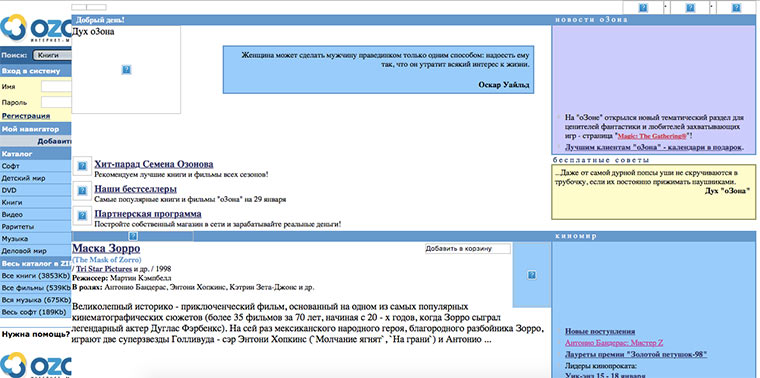Image resolution: width=760 pixels, height=378 pixels.
Task: Click the Вход в систему header
Action: point(35,71)
